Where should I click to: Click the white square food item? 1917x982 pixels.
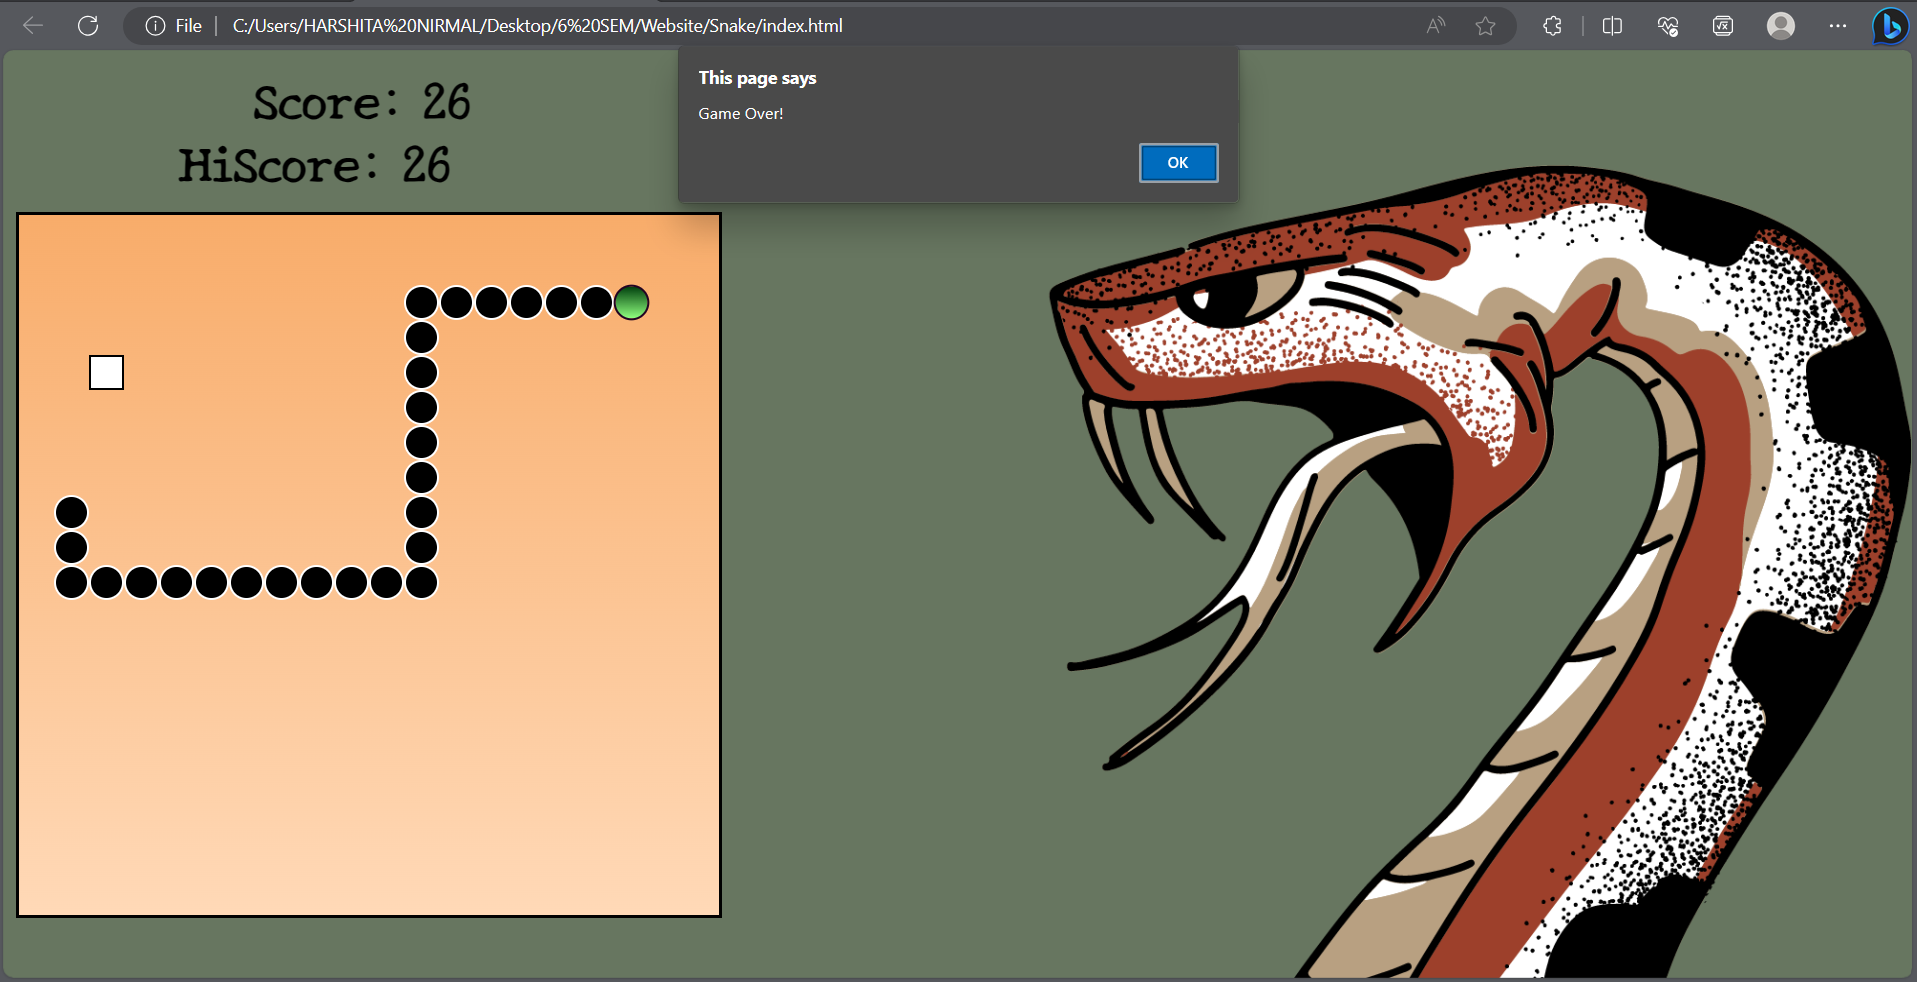click(106, 372)
